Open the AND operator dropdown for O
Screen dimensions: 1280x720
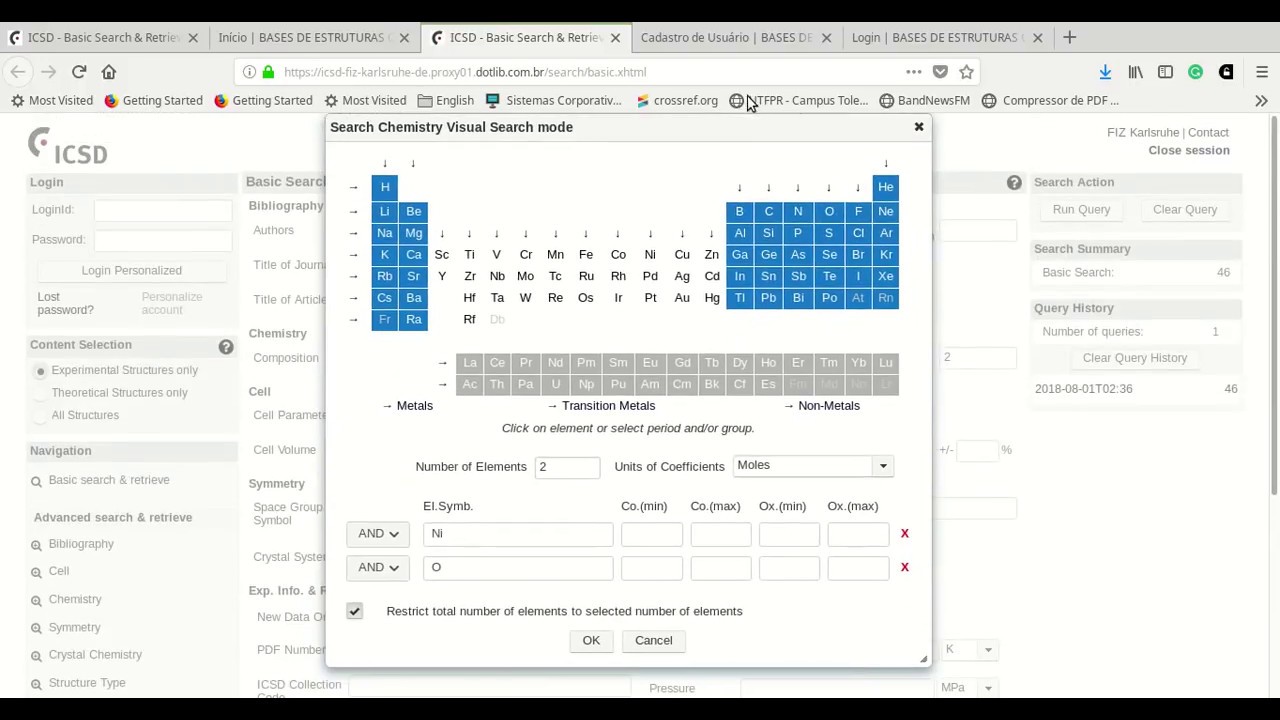(378, 568)
